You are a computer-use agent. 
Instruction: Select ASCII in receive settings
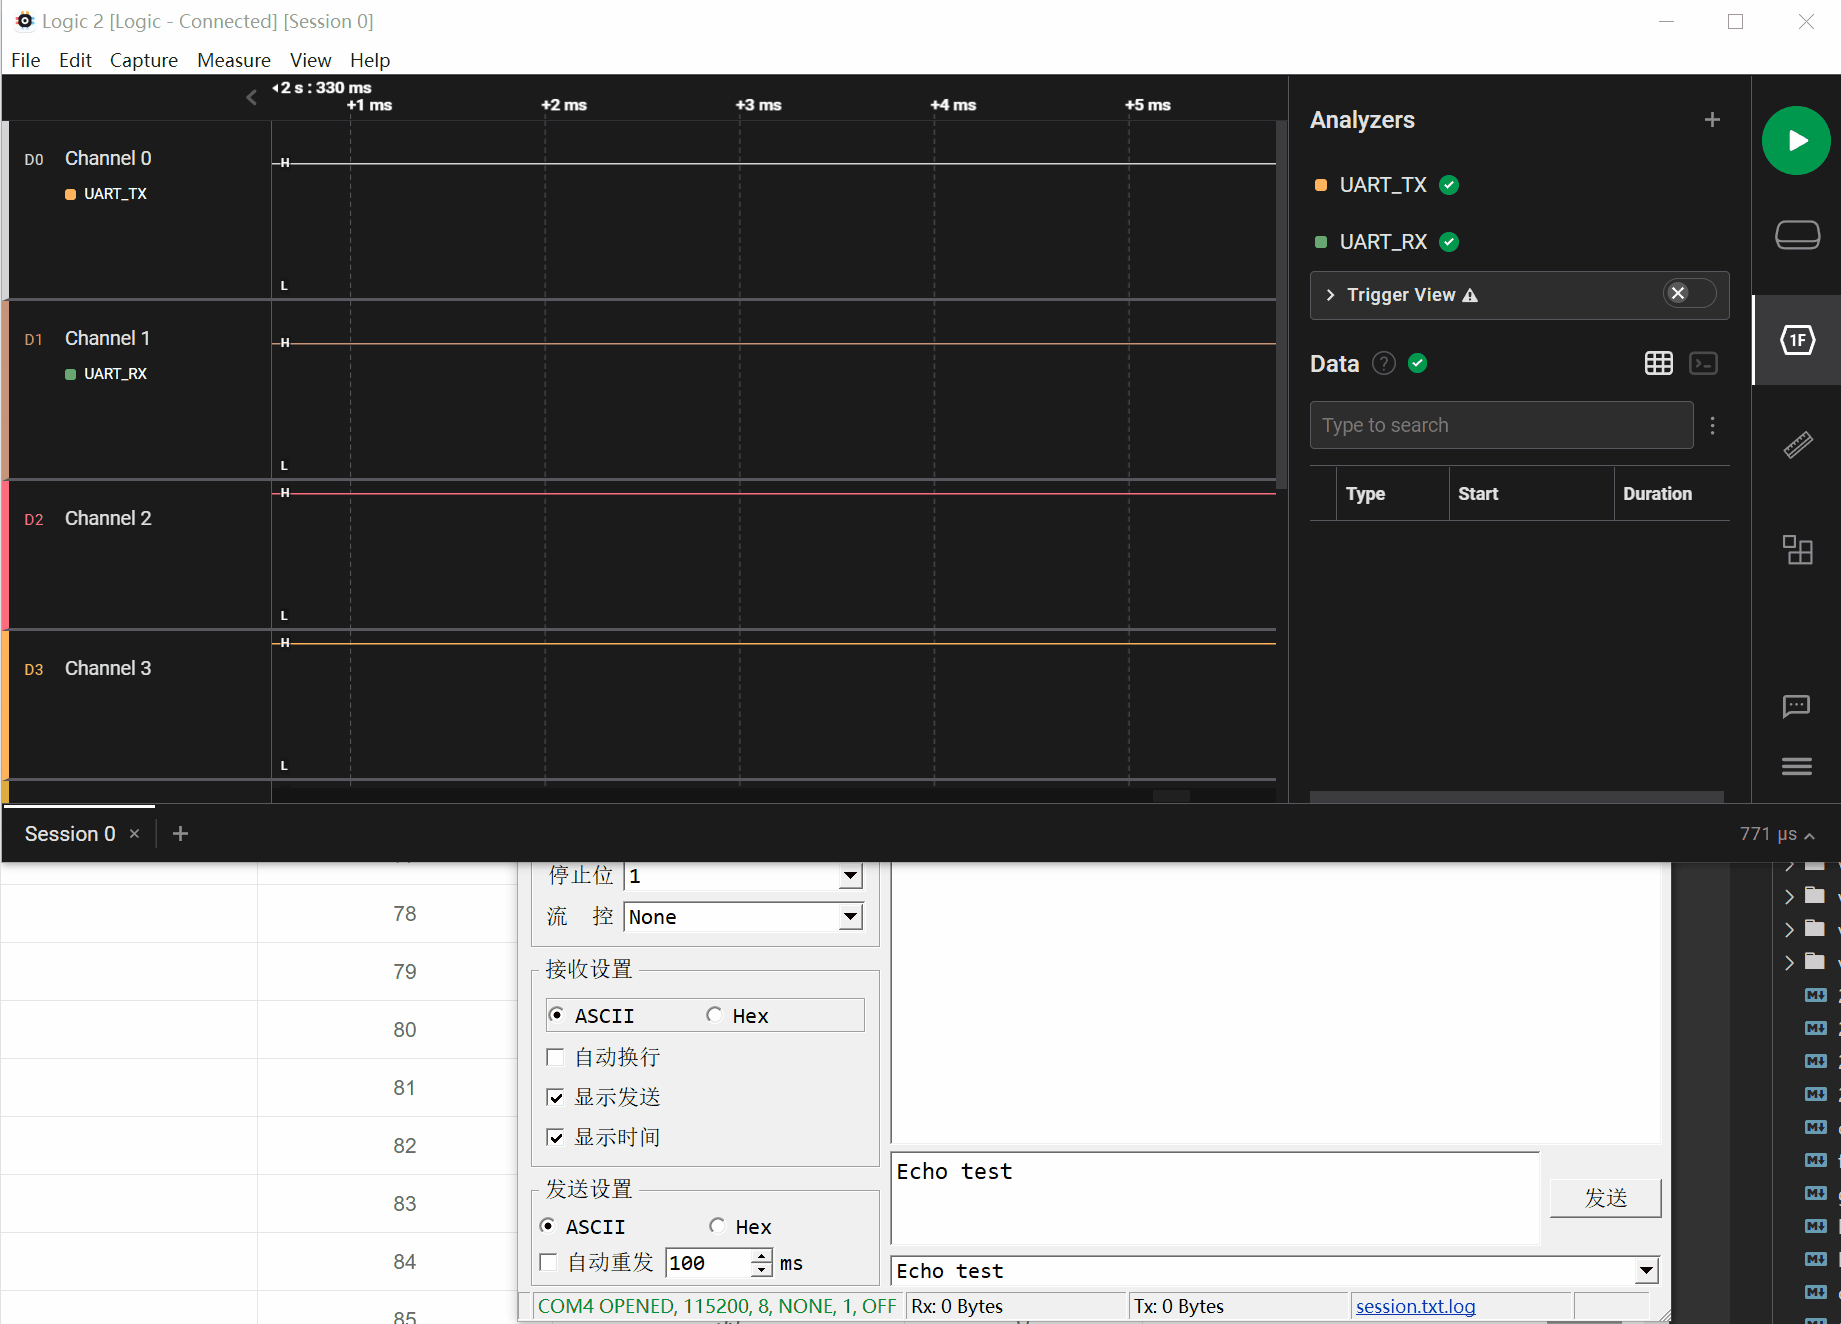pos(557,1015)
